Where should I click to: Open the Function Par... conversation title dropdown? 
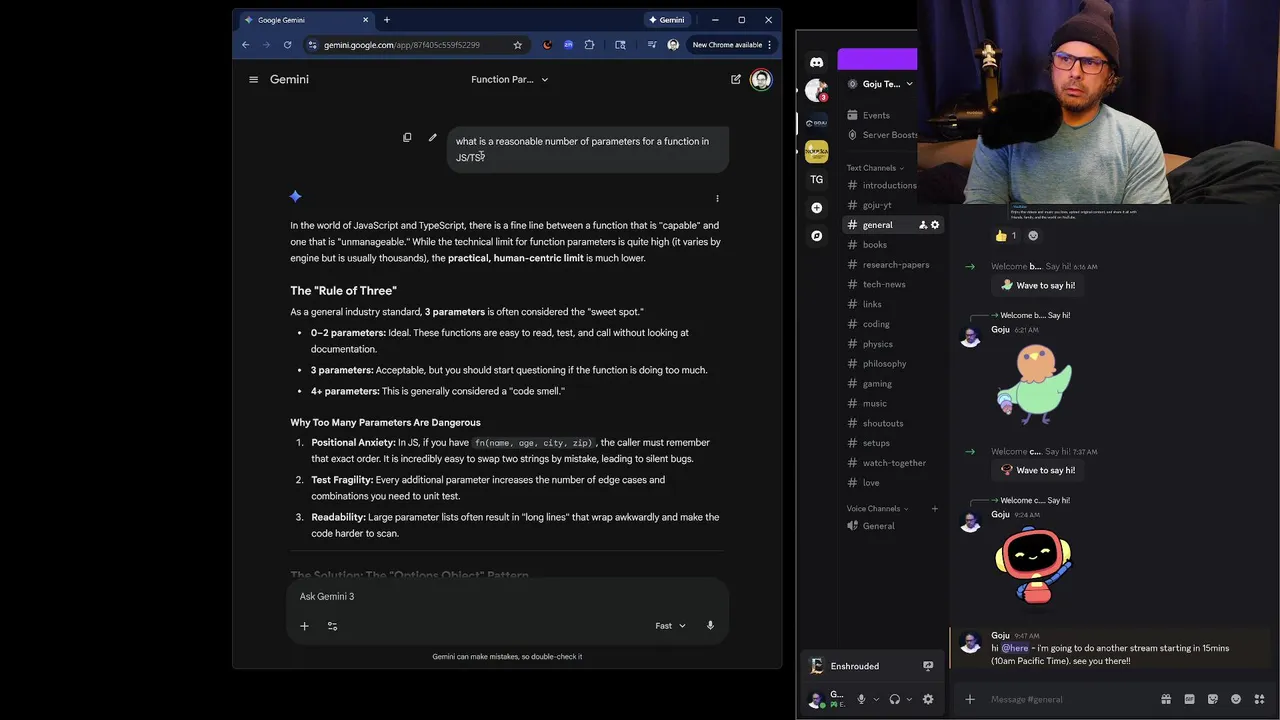point(509,79)
